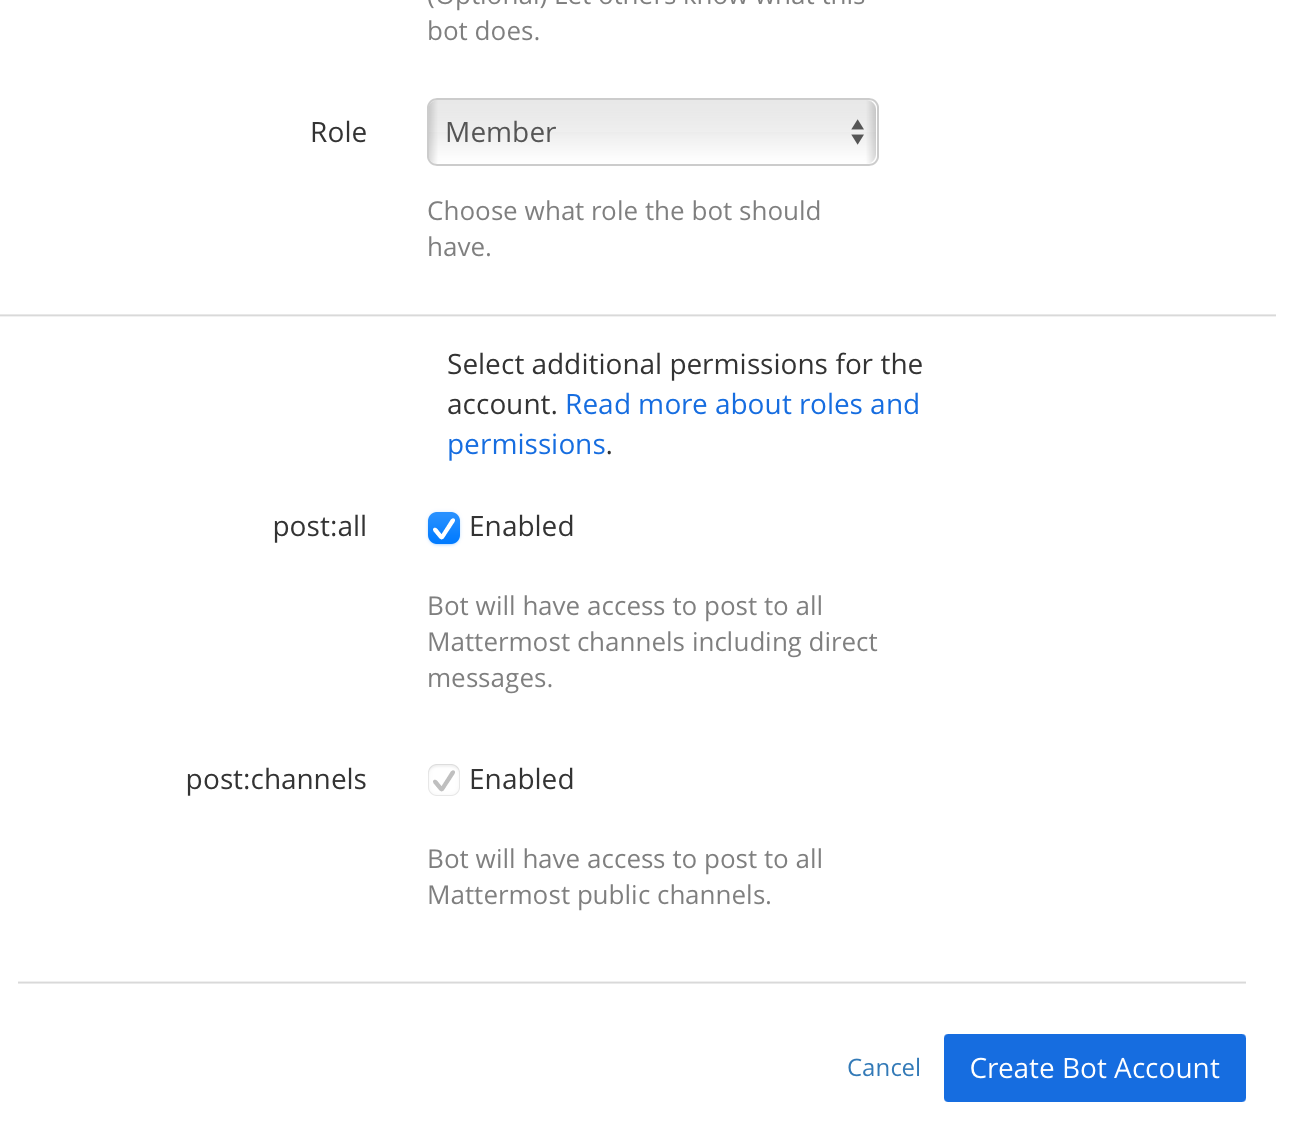Image resolution: width=1298 pixels, height=1148 pixels.
Task: Uncheck the post:all Enabled checkbox
Action: pos(444,528)
